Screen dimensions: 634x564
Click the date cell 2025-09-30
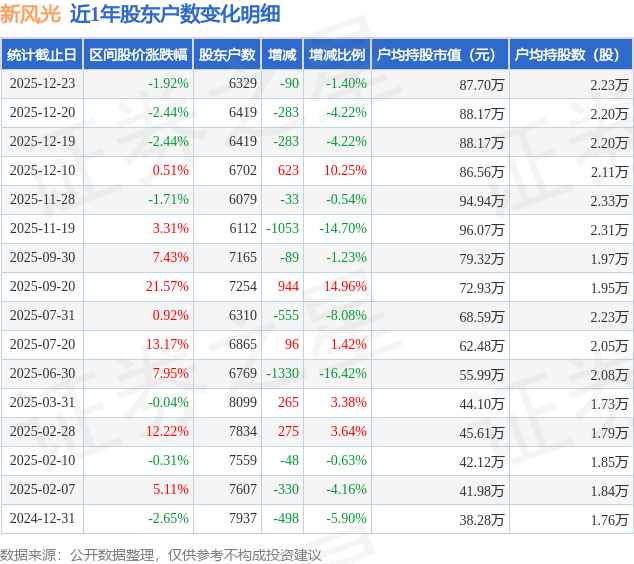pyautogui.click(x=42, y=258)
